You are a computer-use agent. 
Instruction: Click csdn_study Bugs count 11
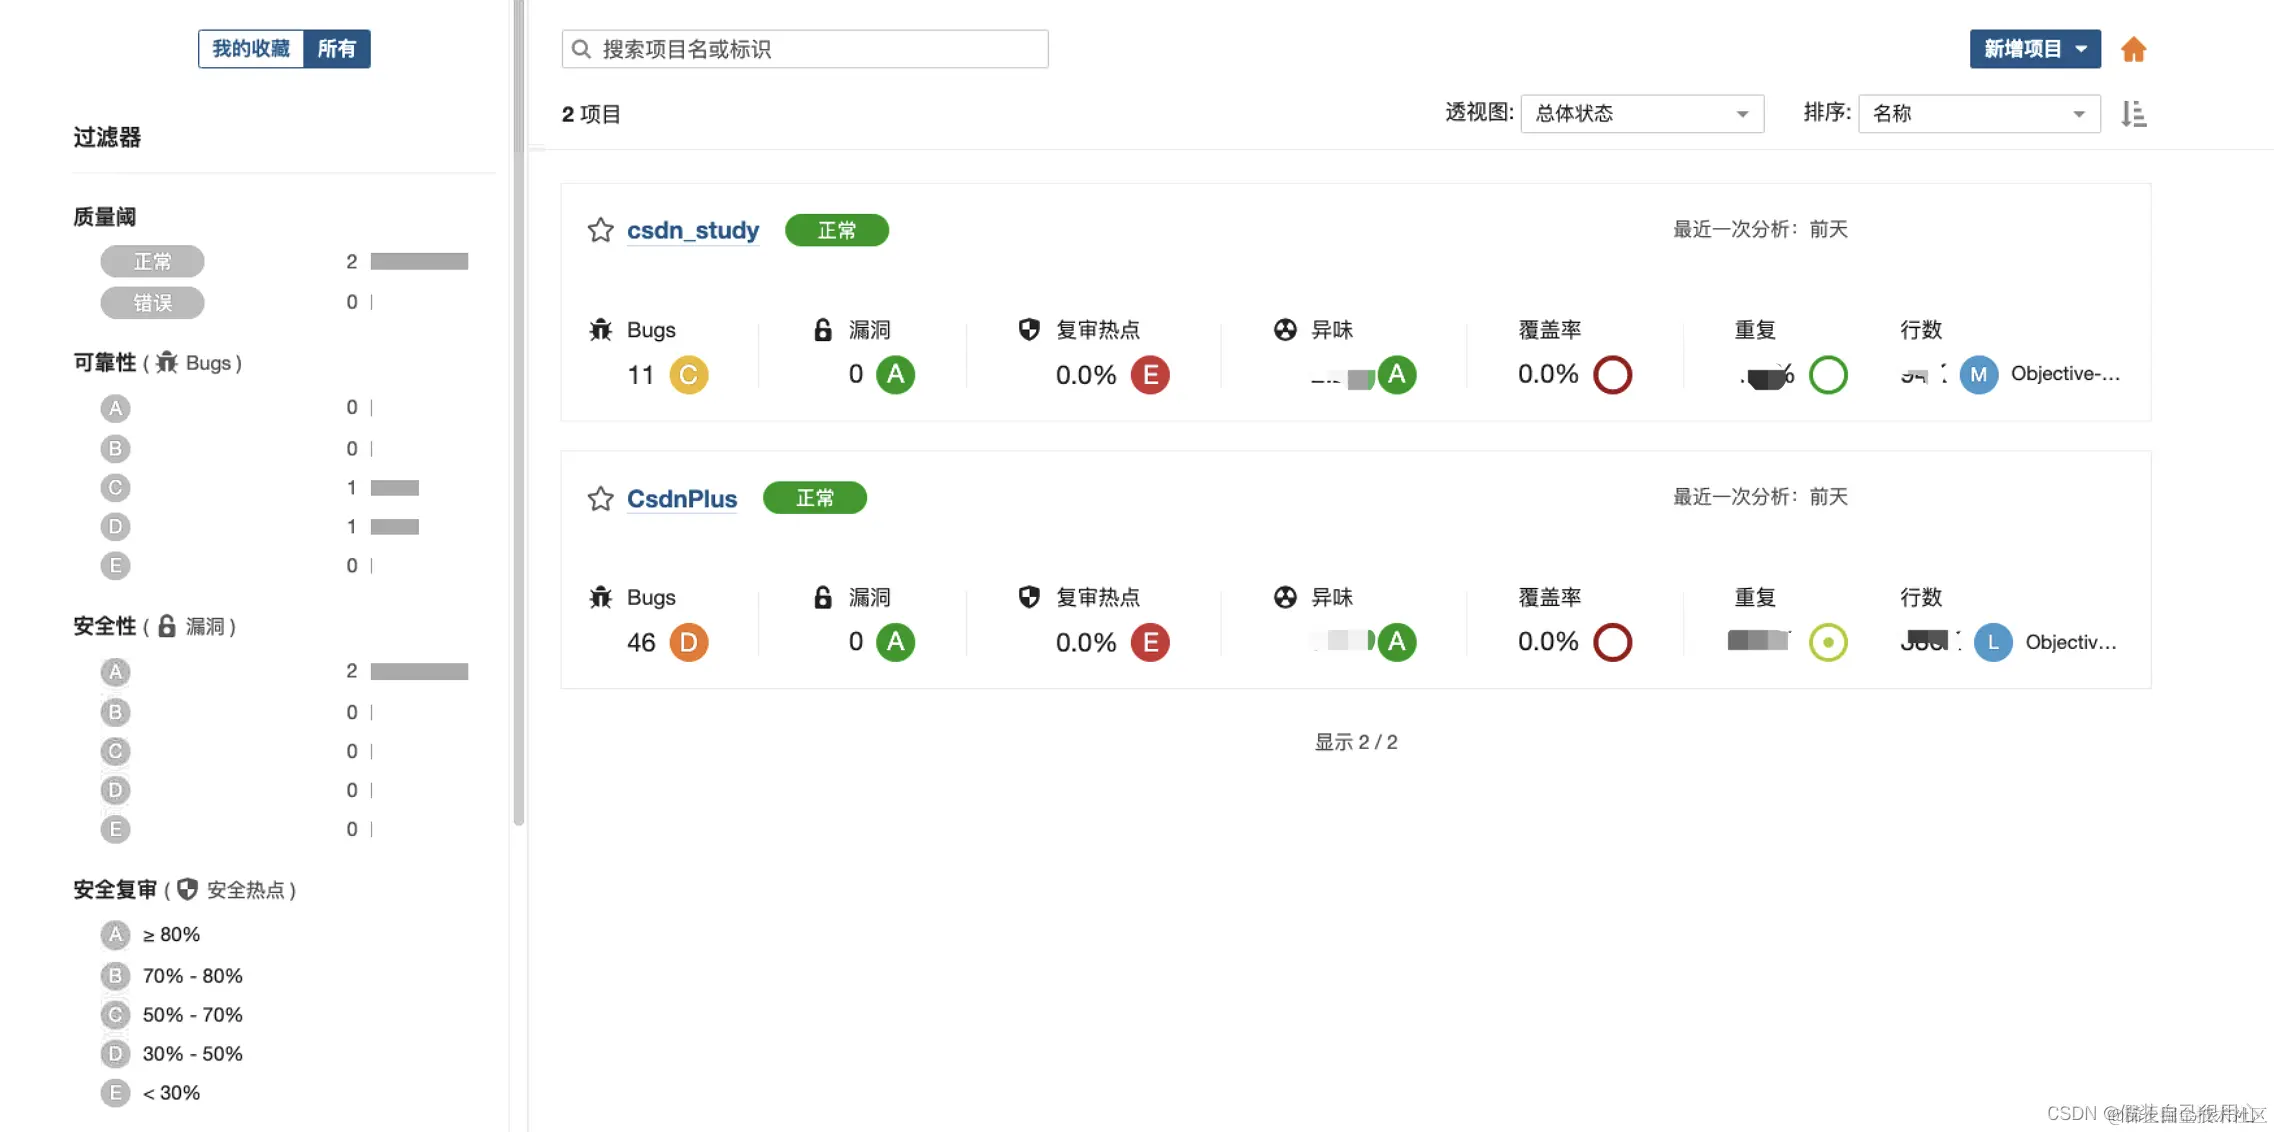tap(640, 375)
